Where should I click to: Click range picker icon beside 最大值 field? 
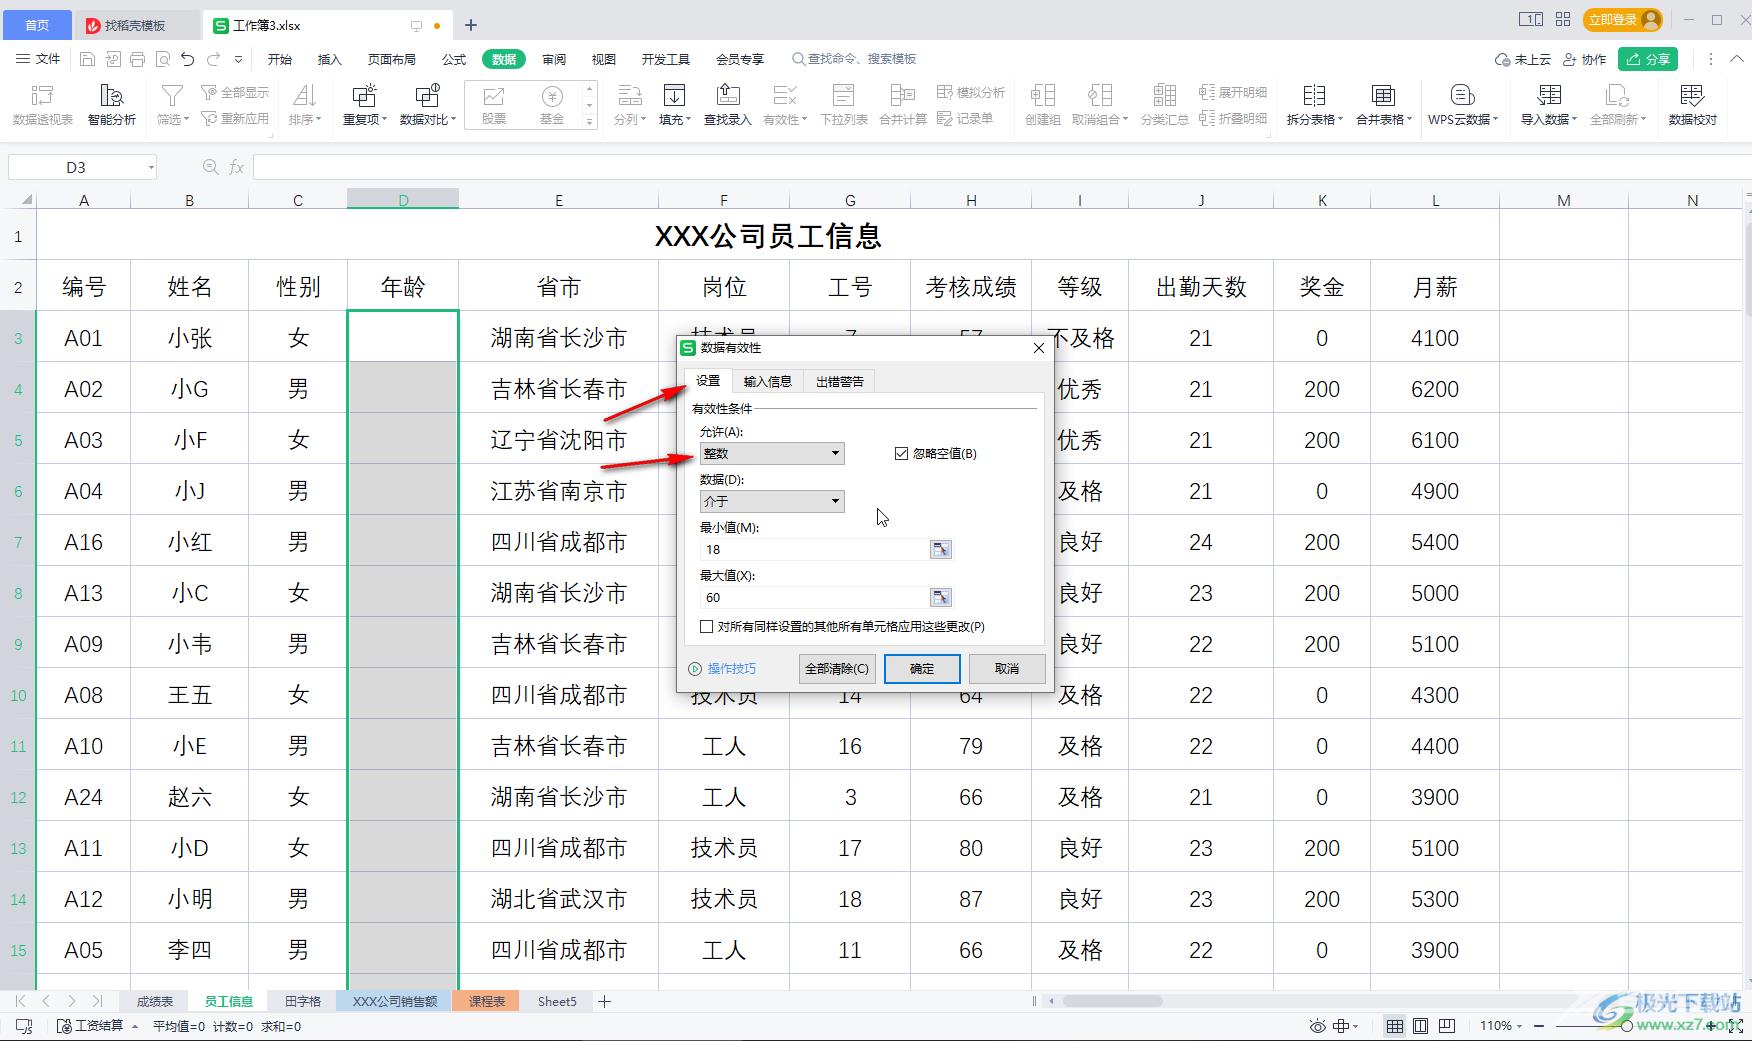941,597
